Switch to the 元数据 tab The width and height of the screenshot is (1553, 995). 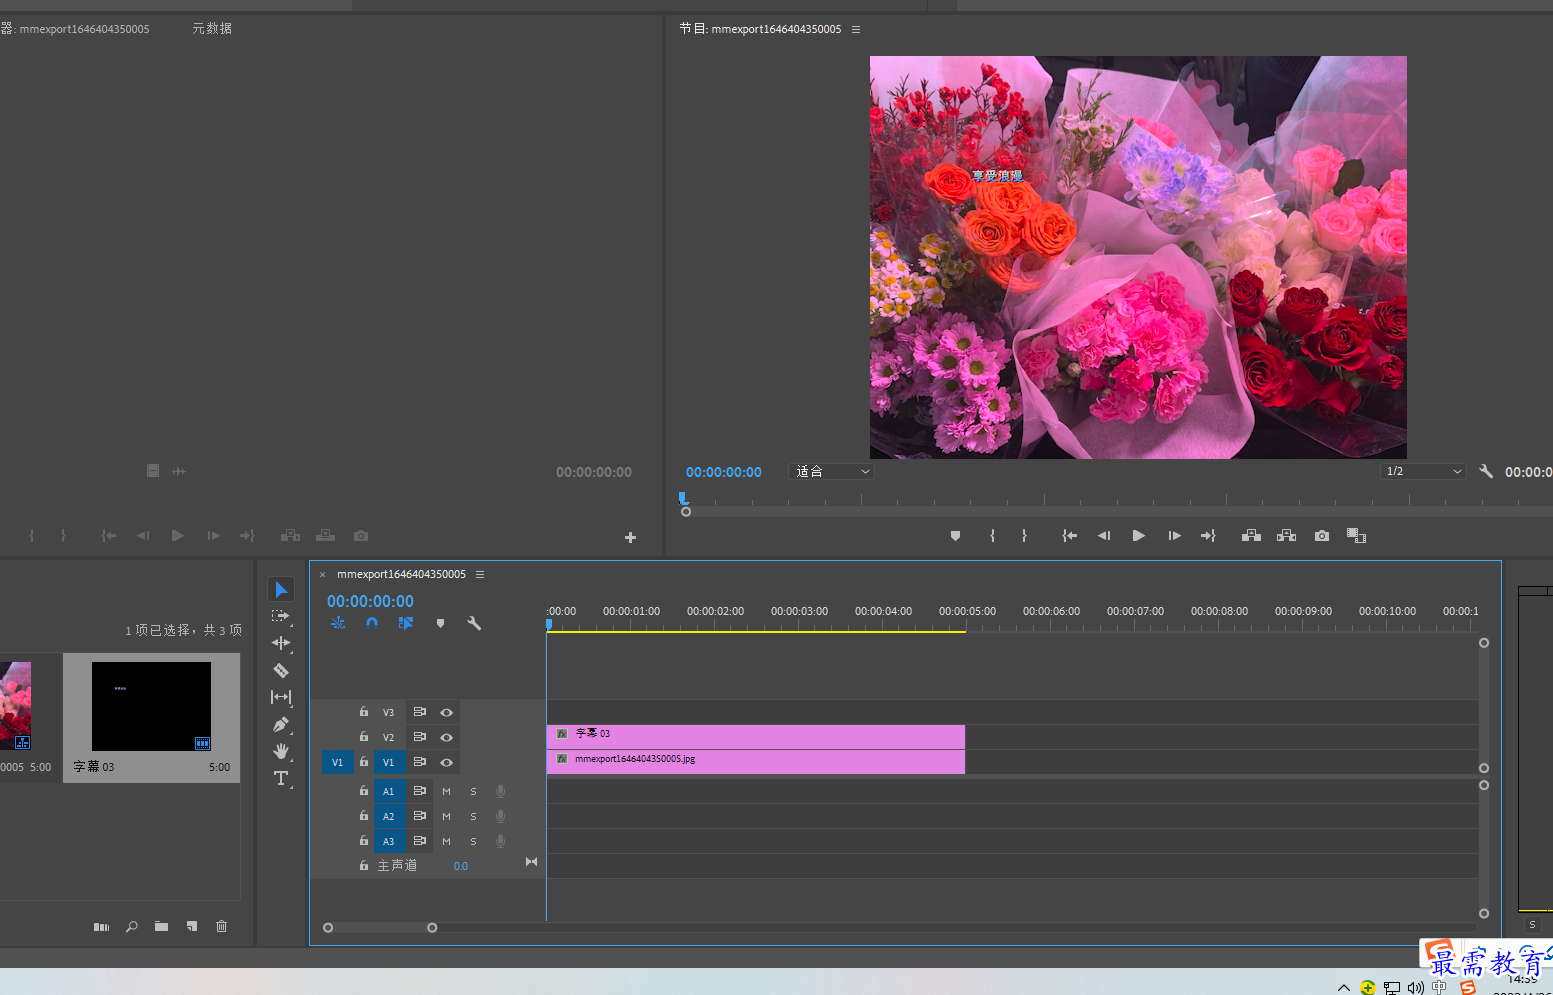tap(212, 29)
